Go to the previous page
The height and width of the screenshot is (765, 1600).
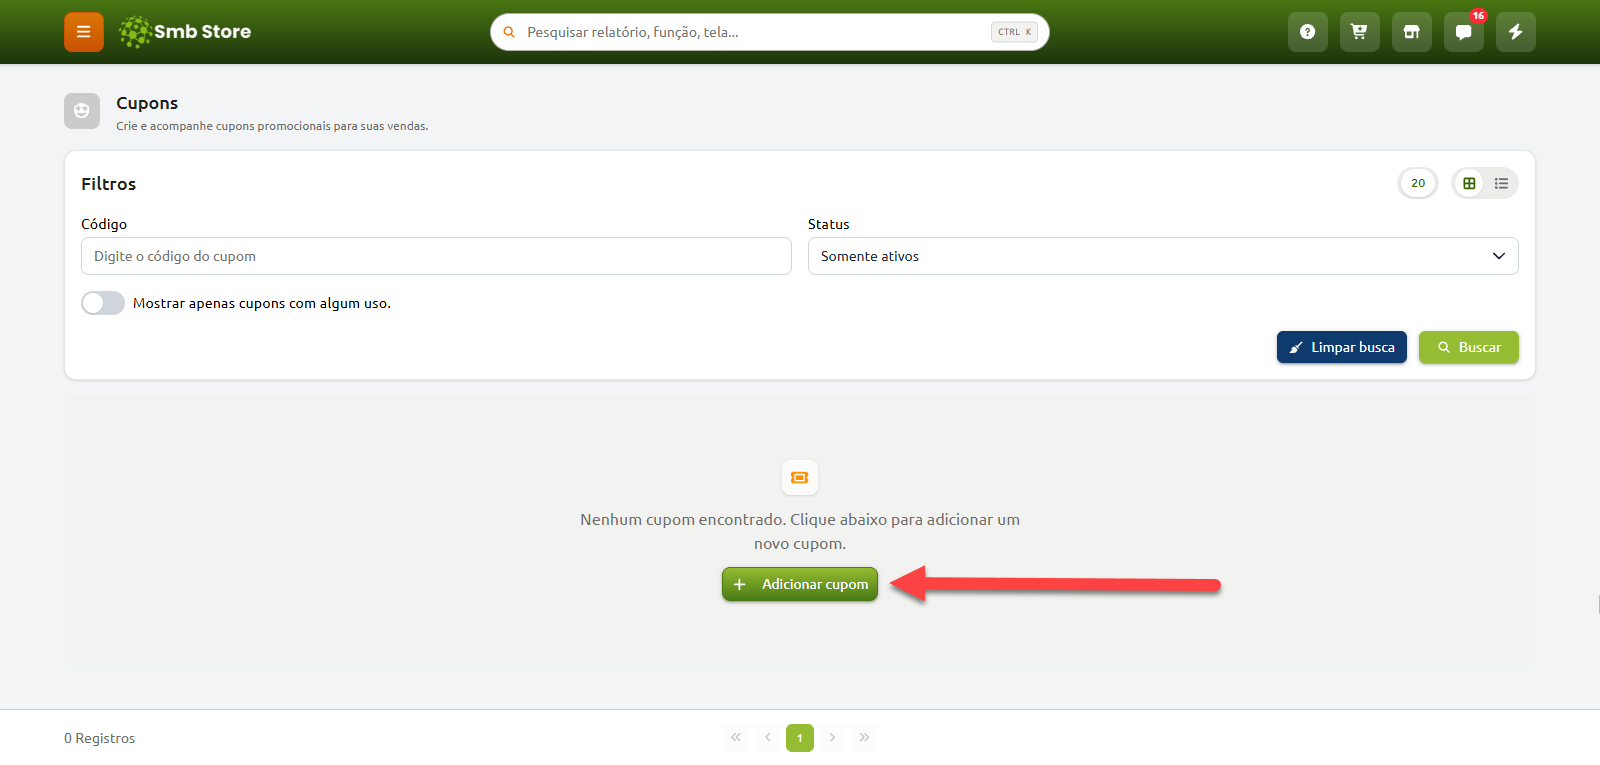pos(768,738)
